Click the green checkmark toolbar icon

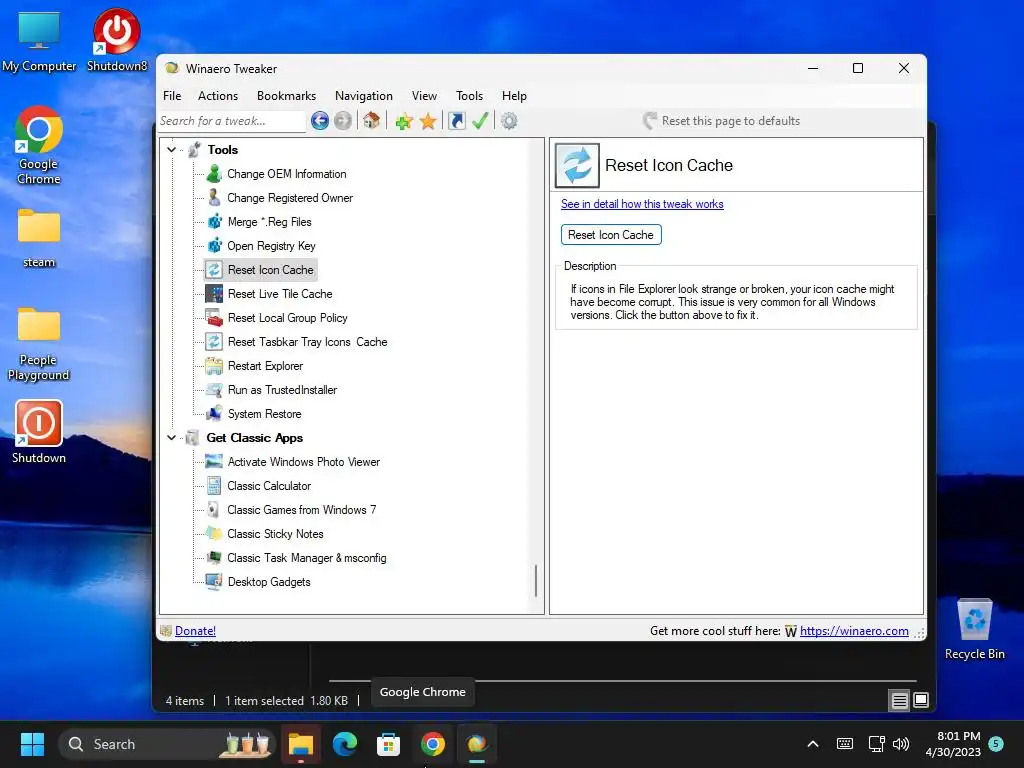pos(480,121)
